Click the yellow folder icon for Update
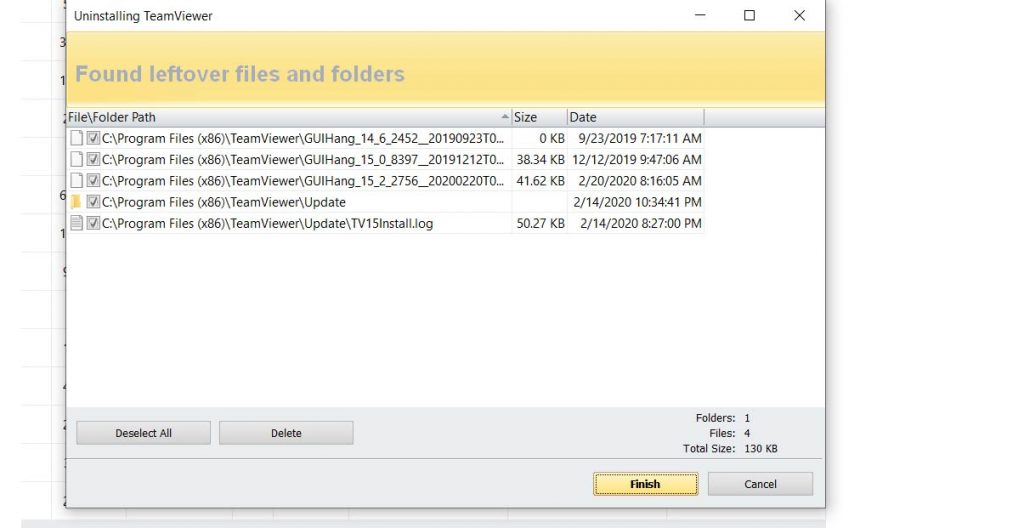1024x528 pixels. point(77,202)
